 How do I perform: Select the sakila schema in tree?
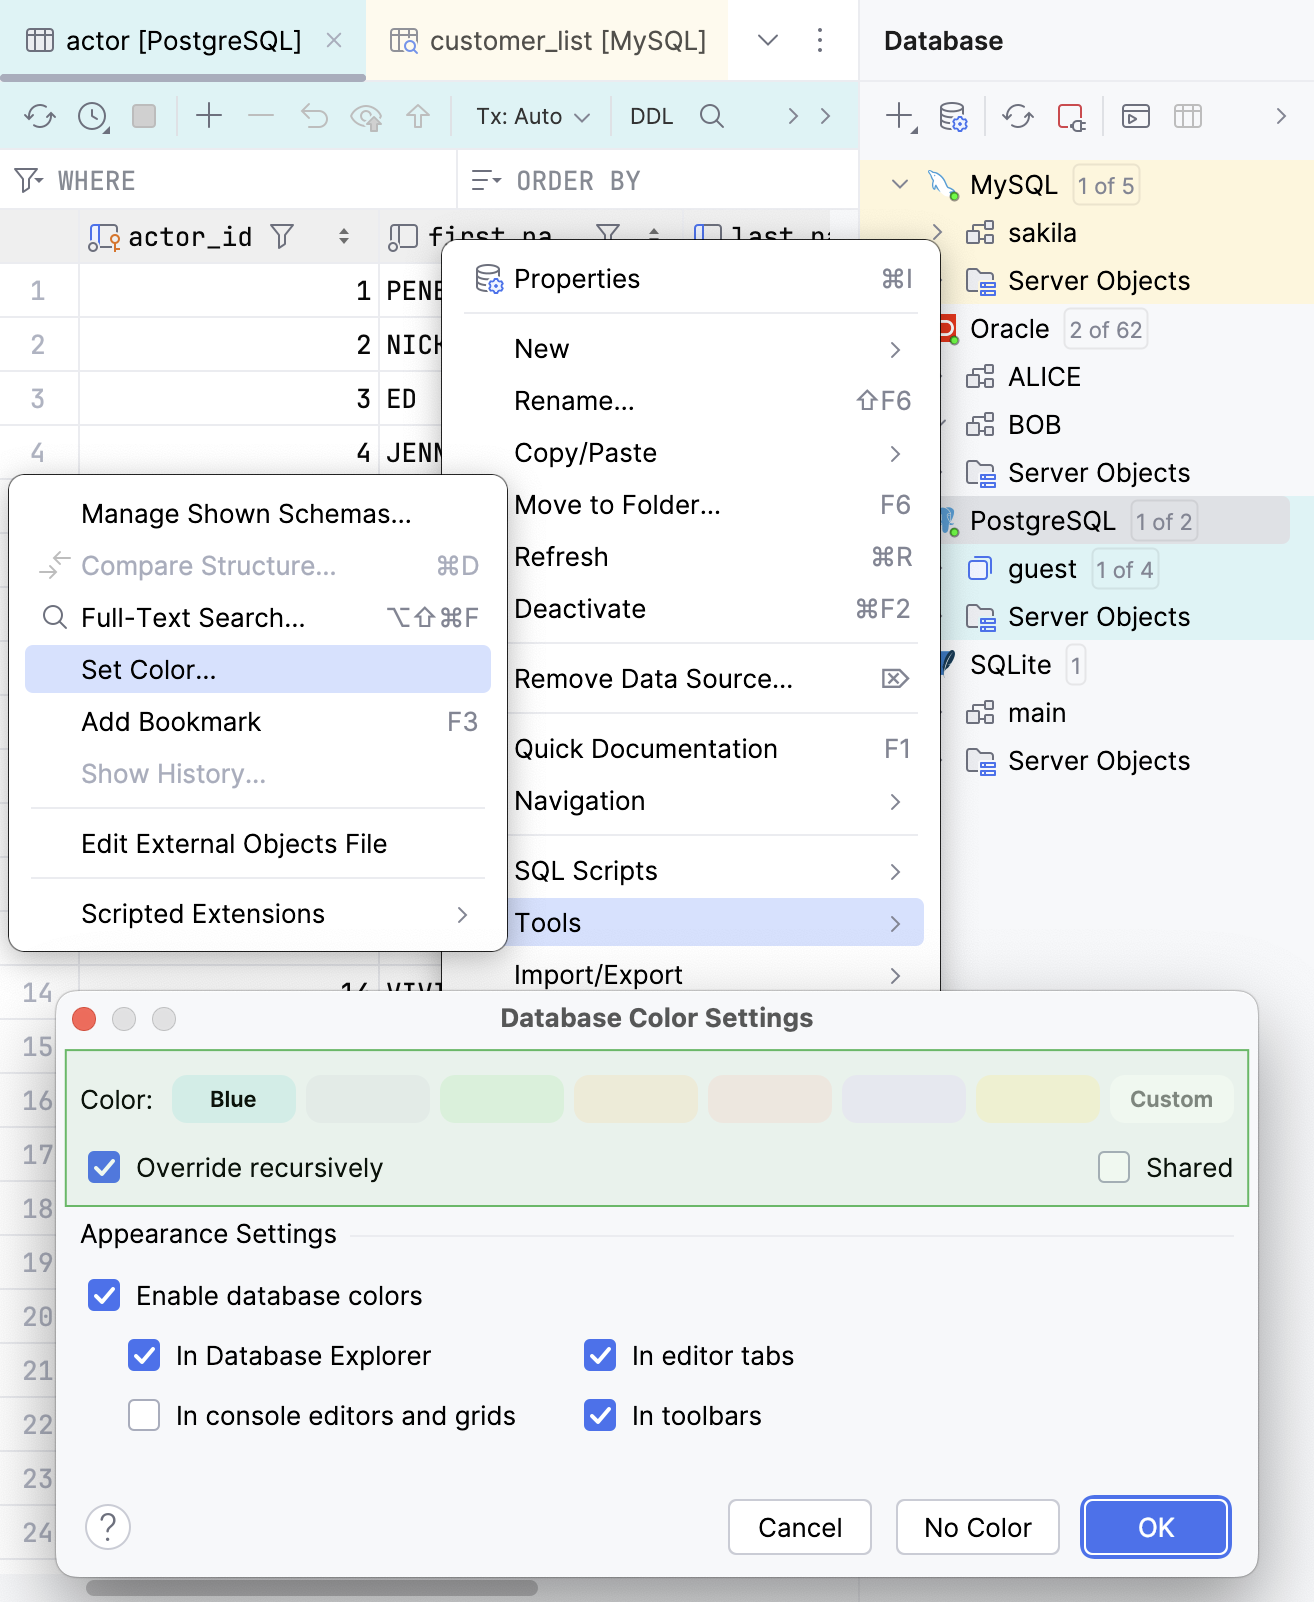(x=1042, y=233)
